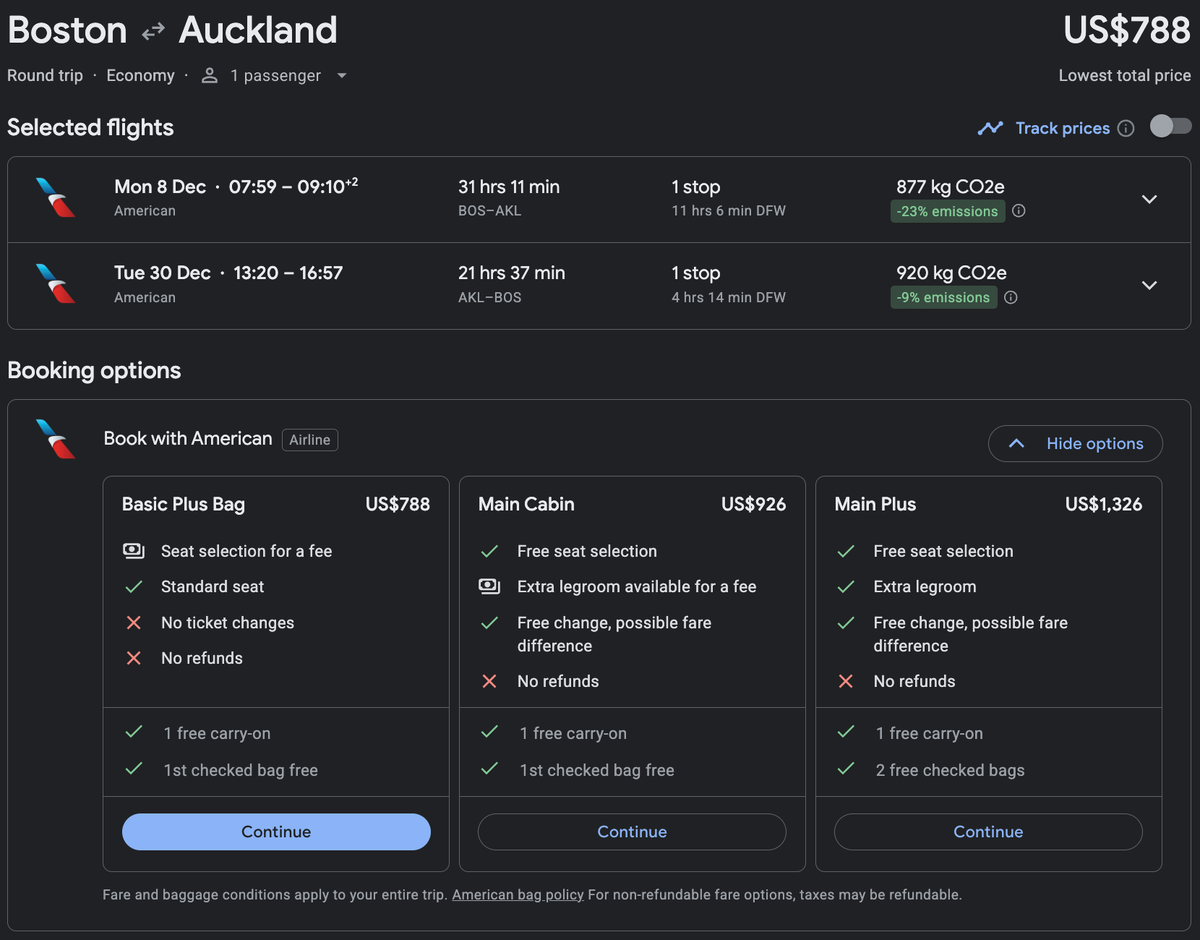Click the checkmark beside Free seat selection in Main Cabin
Viewport: 1200px width, 940px height.
(x=489, y=551)
